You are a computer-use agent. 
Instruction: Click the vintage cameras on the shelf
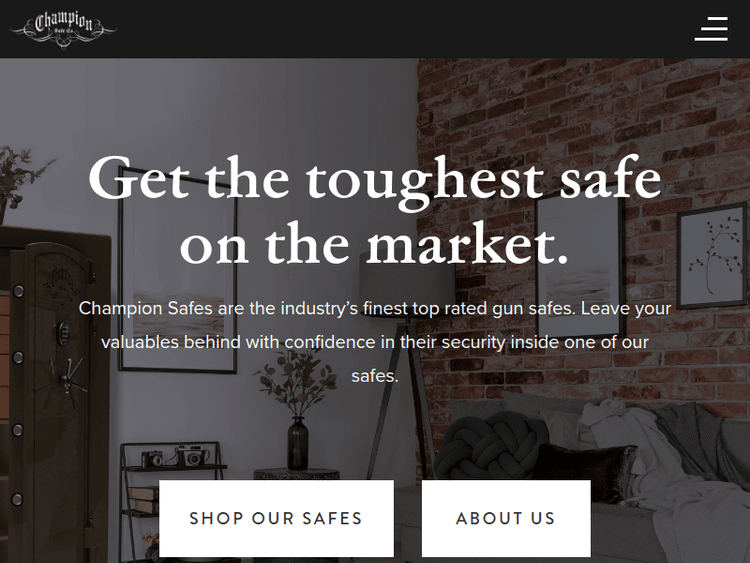click(175, 457)
